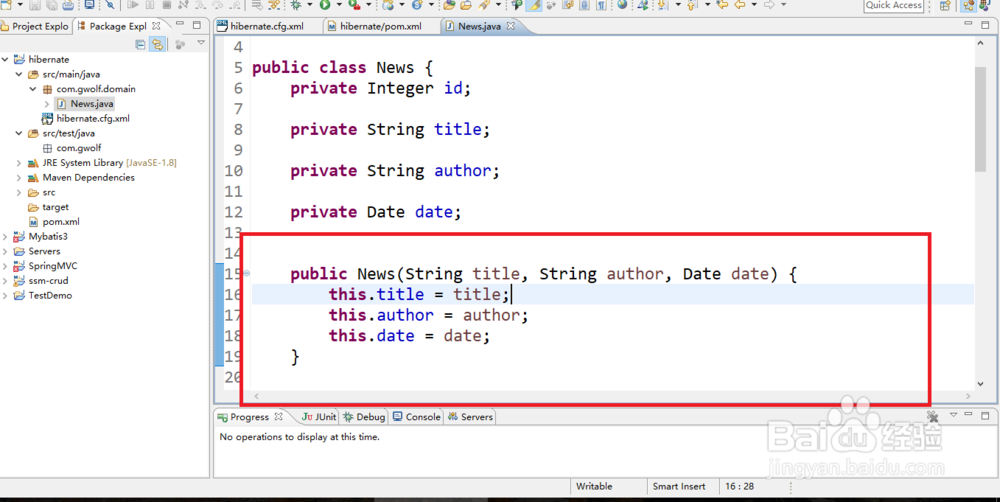The width and height of the screenshot is (1000, 502).
Task: Click the Run External Tools icon
Action: pyautogui.click(x=353, y=5)
